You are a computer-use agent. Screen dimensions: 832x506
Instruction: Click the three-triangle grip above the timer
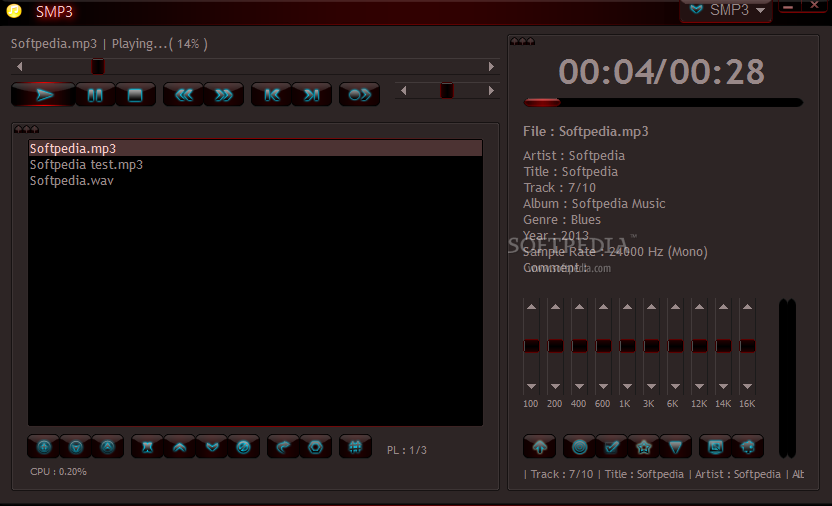pos(522,41)
